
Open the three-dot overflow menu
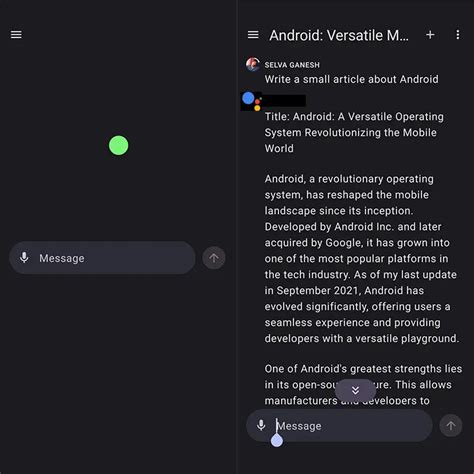tap(458, 35)
